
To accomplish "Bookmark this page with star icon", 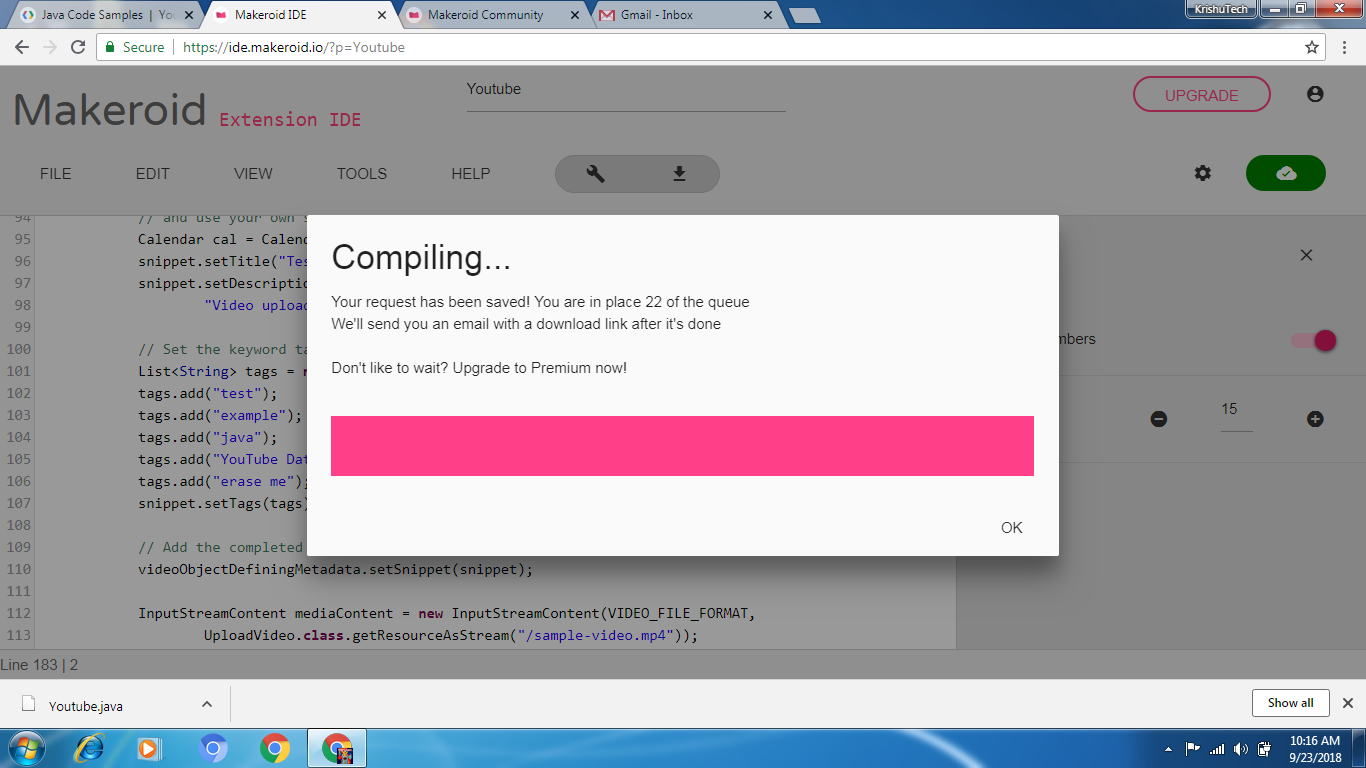I will click(1312, 47).
